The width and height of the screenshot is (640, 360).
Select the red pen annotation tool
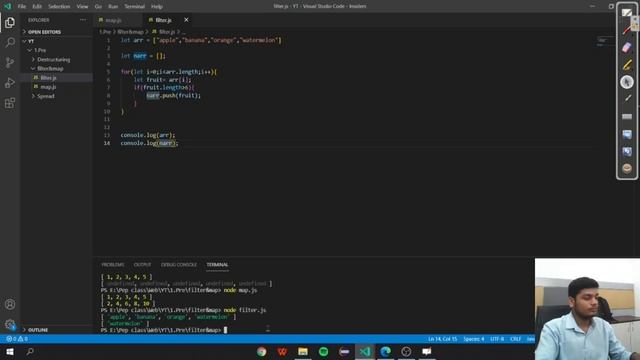(627, 31)
